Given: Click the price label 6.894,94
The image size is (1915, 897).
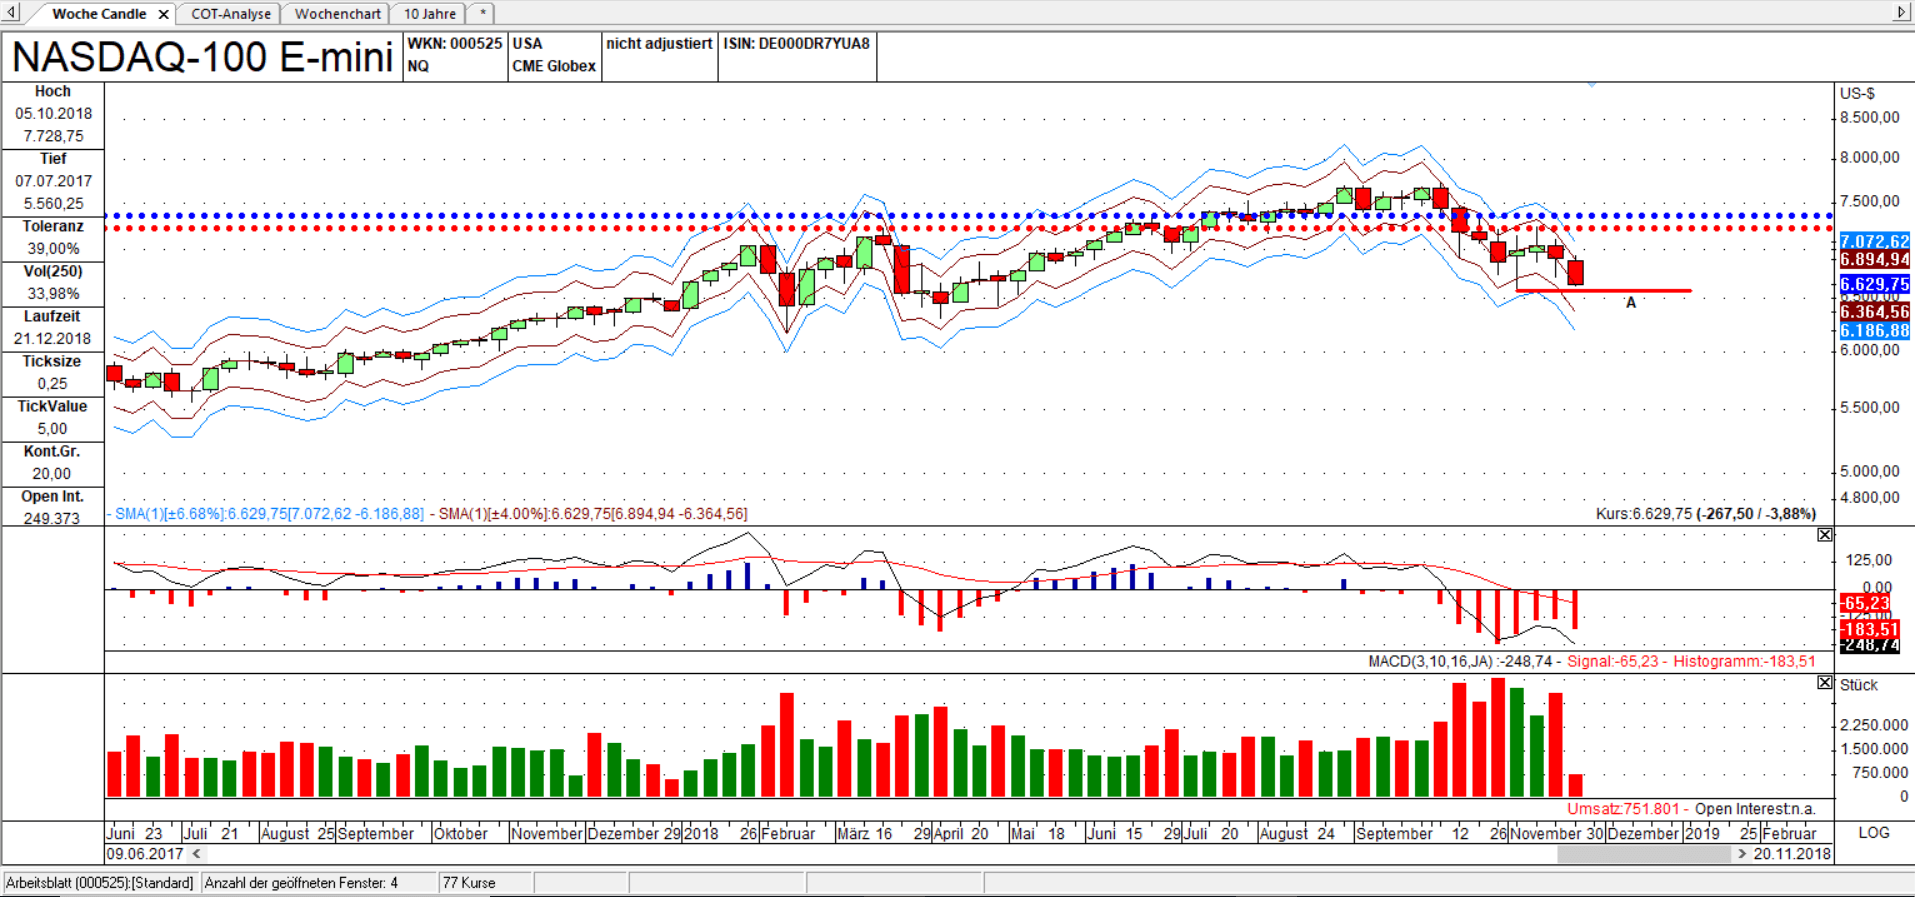Looking at the screenshot, I should (1875, 259).
